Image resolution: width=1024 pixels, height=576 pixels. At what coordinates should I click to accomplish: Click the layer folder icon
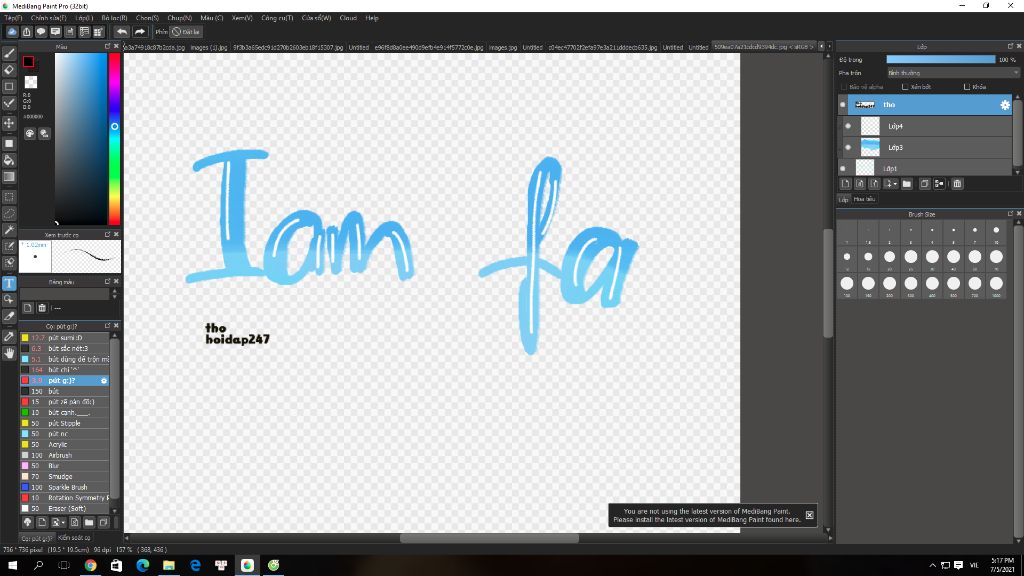(x=907, y=184)
